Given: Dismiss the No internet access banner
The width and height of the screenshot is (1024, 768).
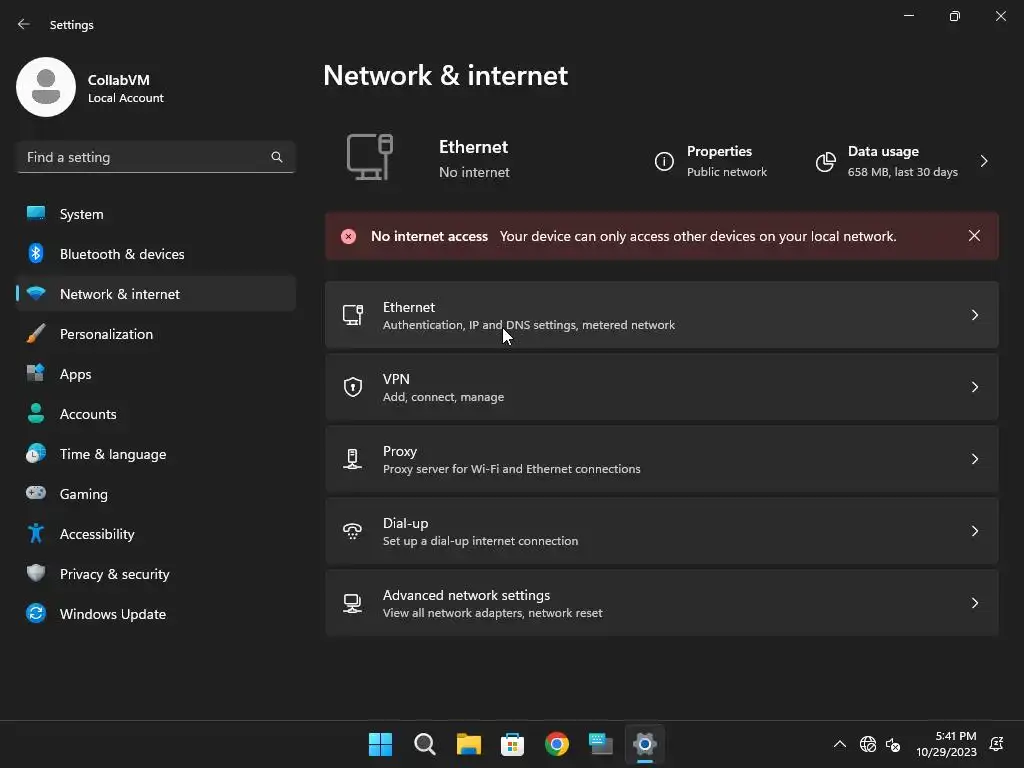Looking at the screenshot, I should coord(974,236).
